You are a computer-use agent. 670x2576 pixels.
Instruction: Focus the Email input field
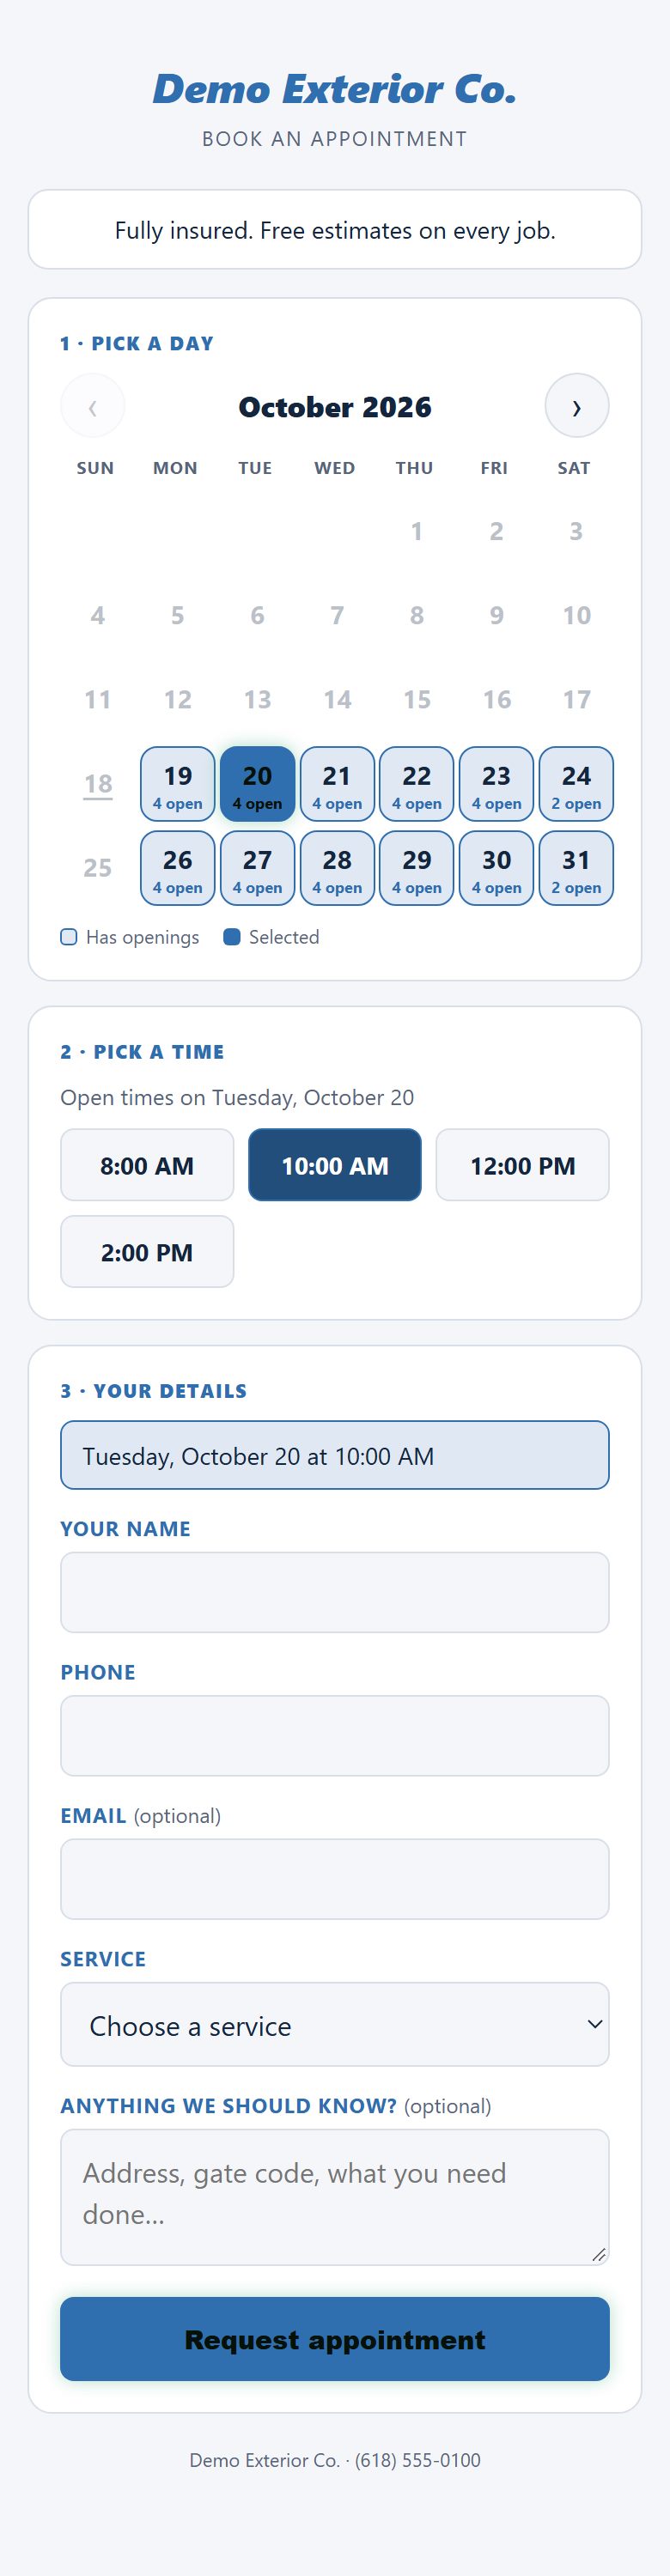[335, 1879]
